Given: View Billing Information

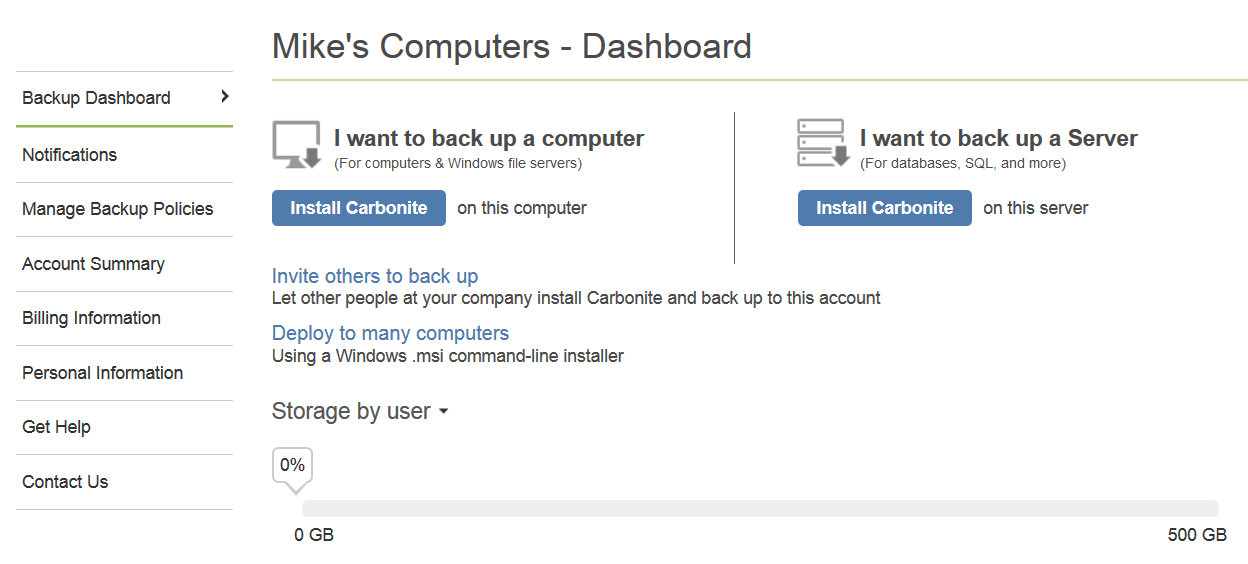Looking at the screenshot, I should 91,318.
